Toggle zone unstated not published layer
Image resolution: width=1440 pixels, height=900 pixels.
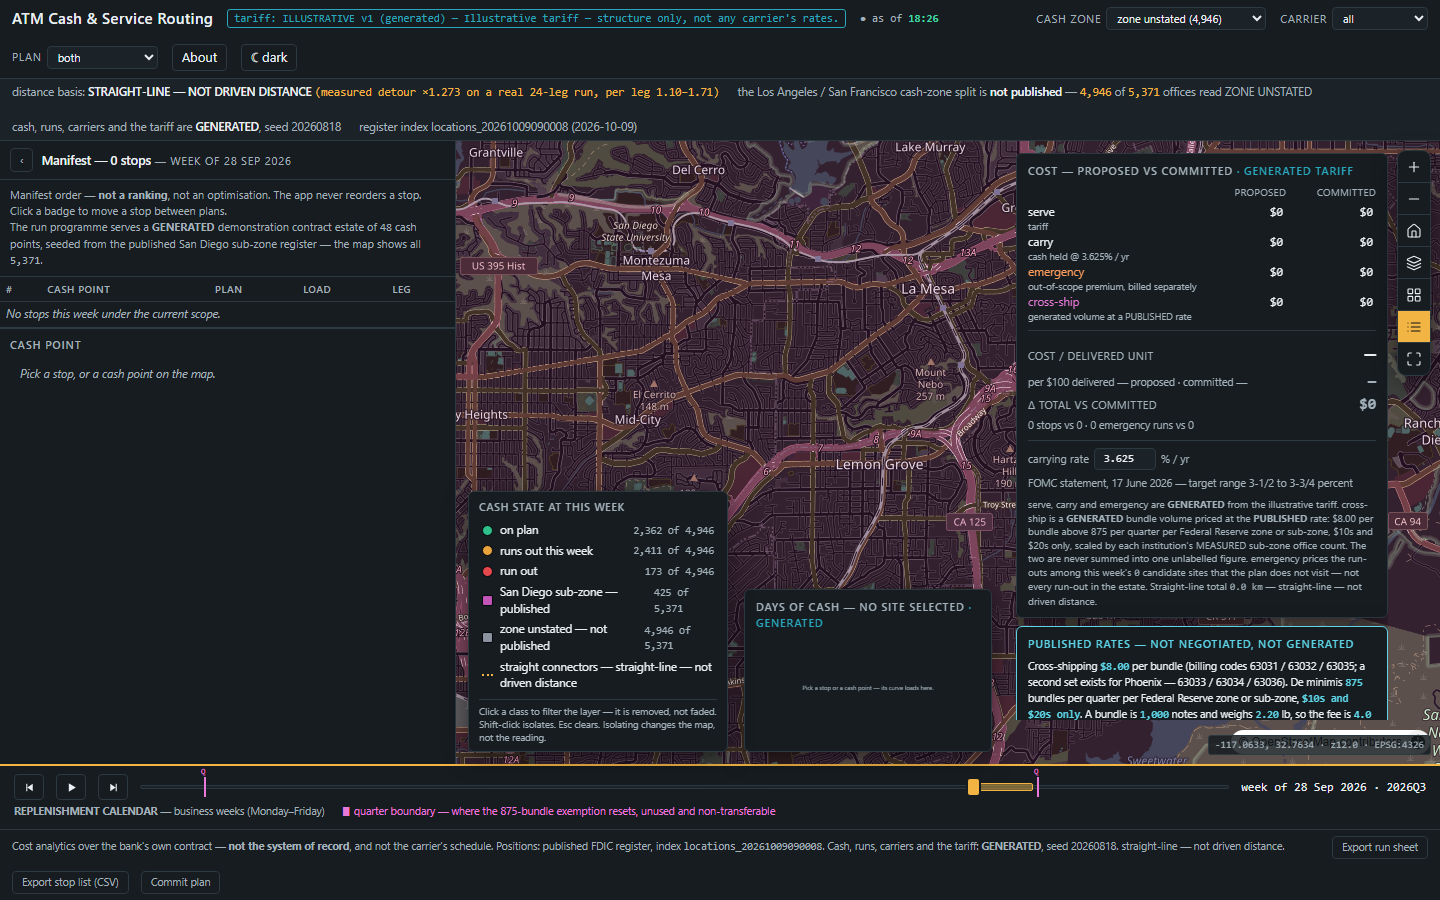597,638
